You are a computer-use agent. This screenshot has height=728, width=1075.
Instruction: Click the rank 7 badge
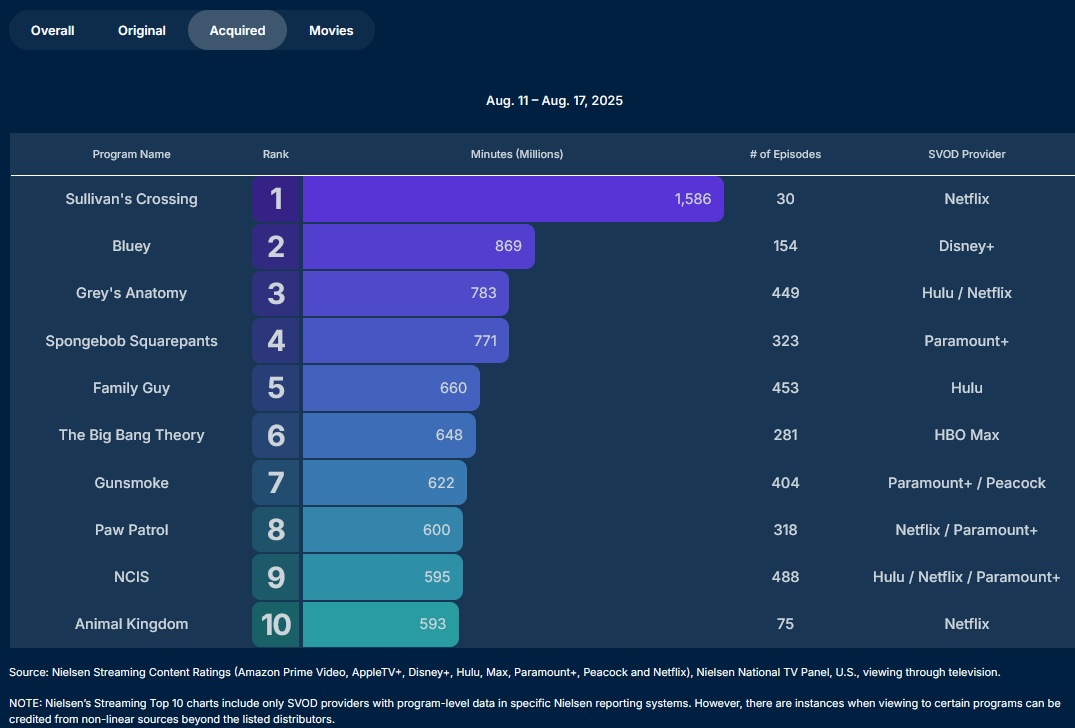276,483
